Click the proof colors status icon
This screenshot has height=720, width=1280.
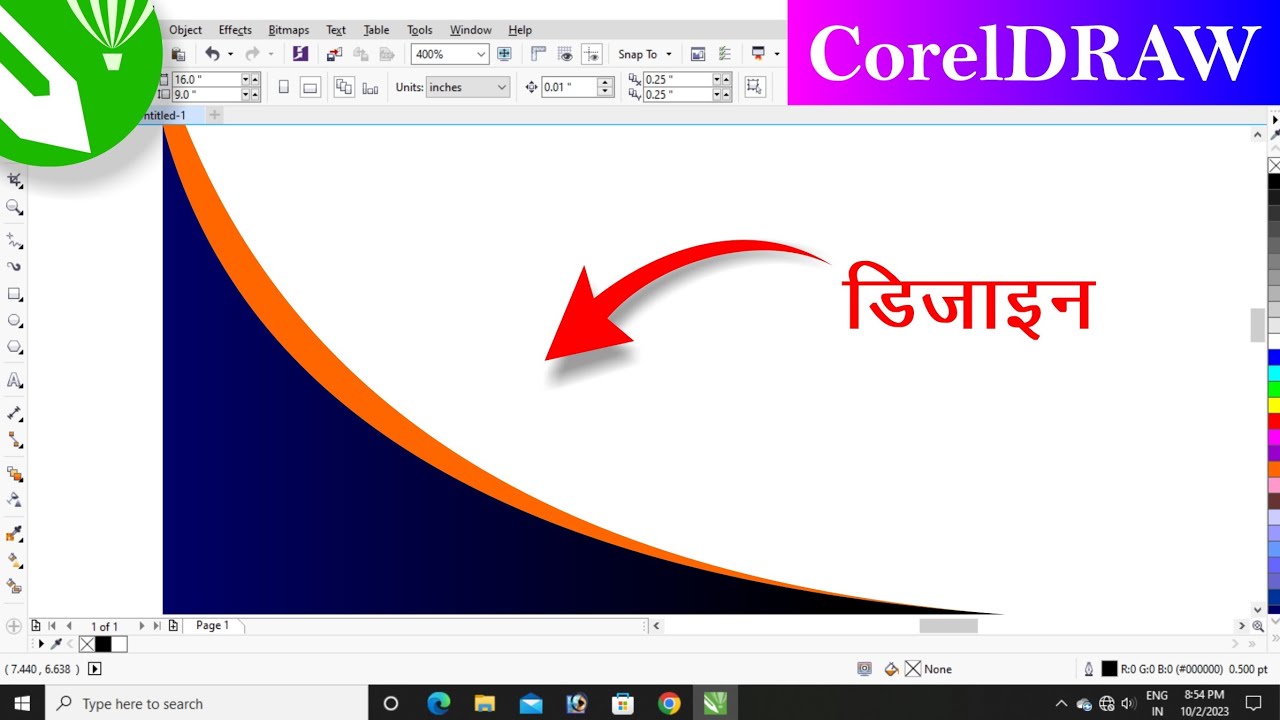pyautogui.click(x=865, y=669)
